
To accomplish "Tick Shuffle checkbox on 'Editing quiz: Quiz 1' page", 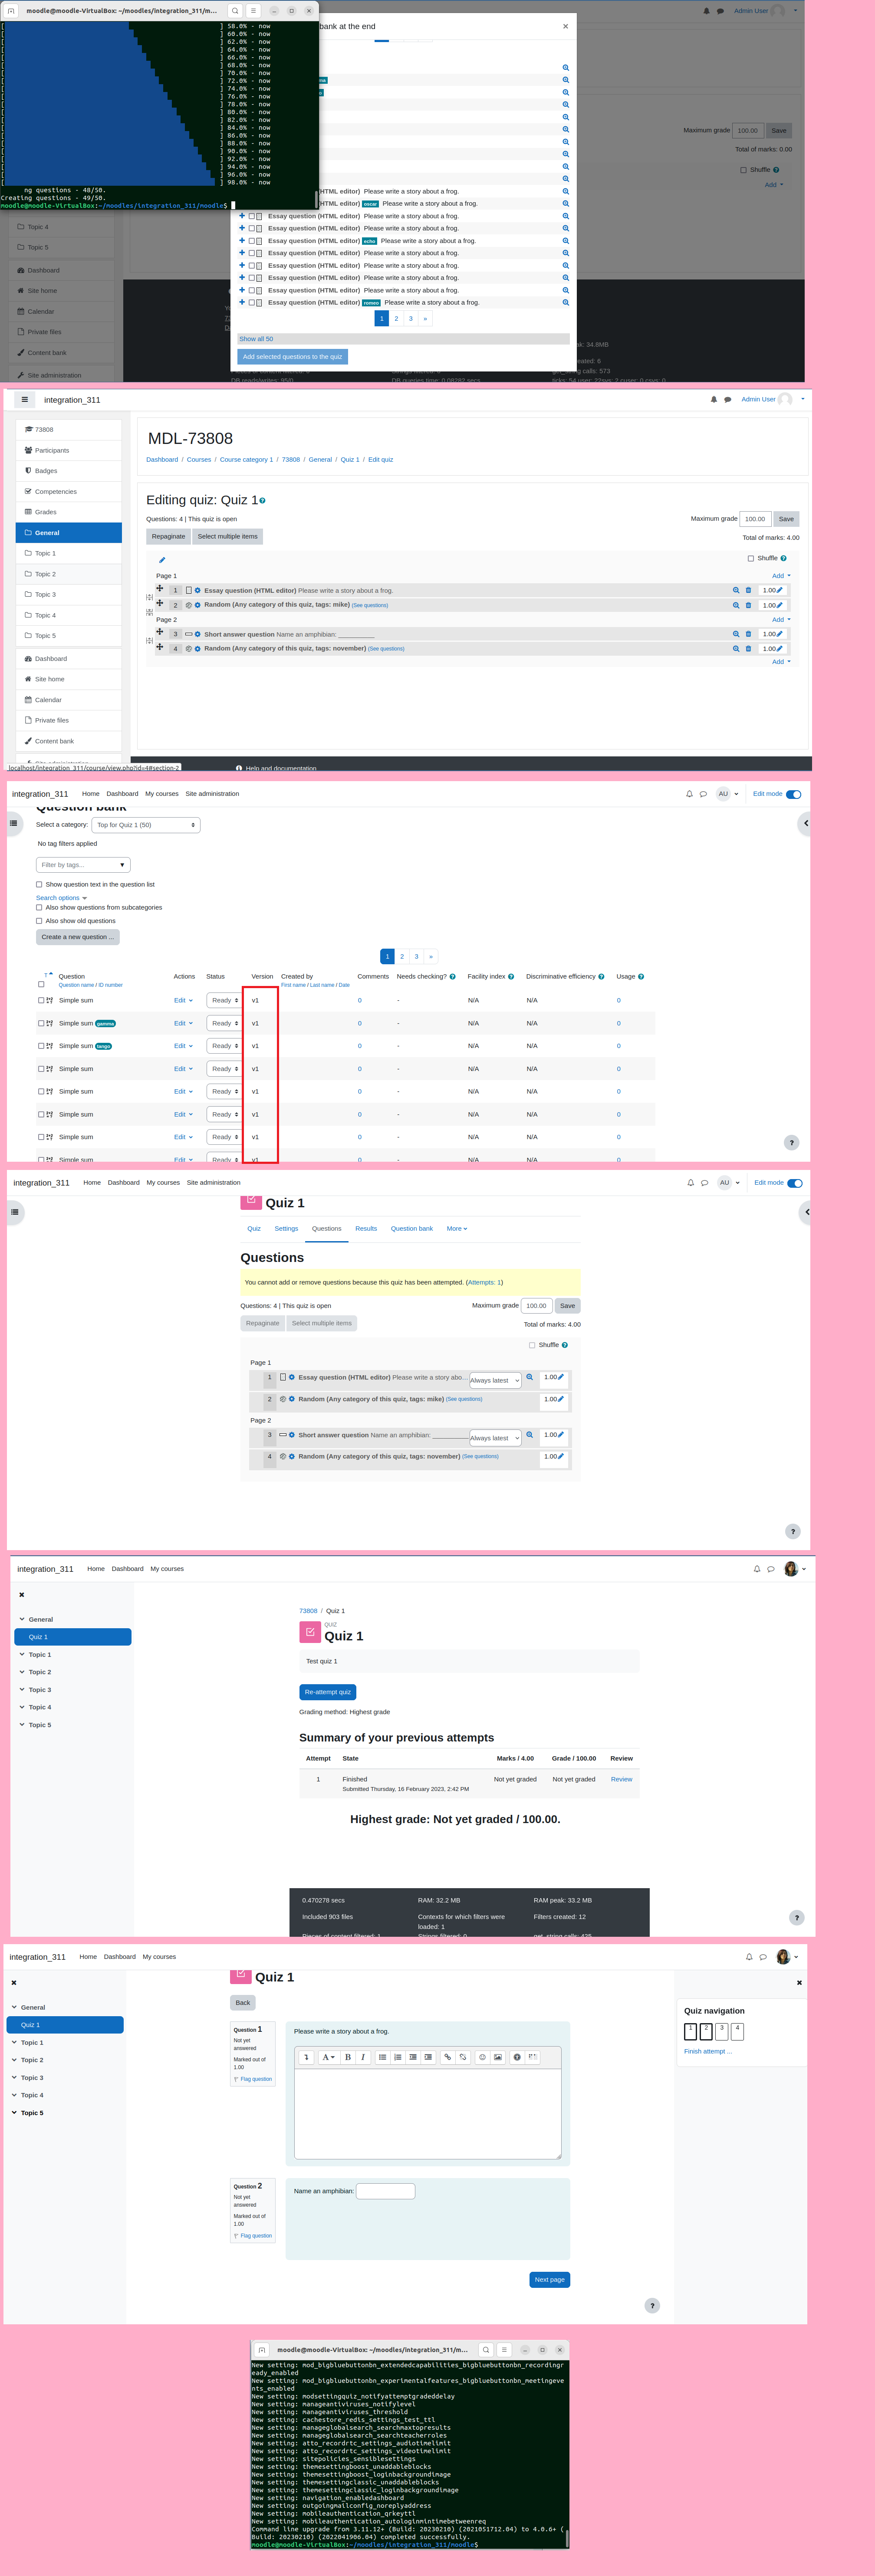I will (x=751, y=559).
